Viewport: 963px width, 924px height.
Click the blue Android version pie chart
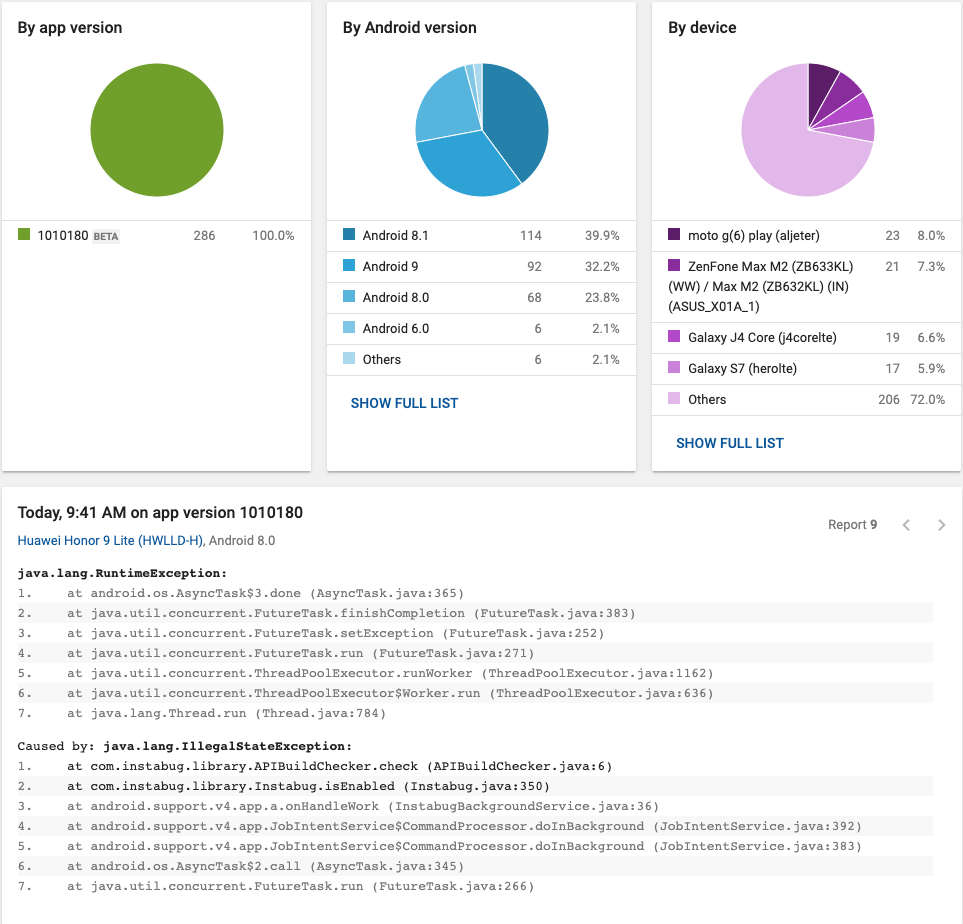(x=482, y=130)
